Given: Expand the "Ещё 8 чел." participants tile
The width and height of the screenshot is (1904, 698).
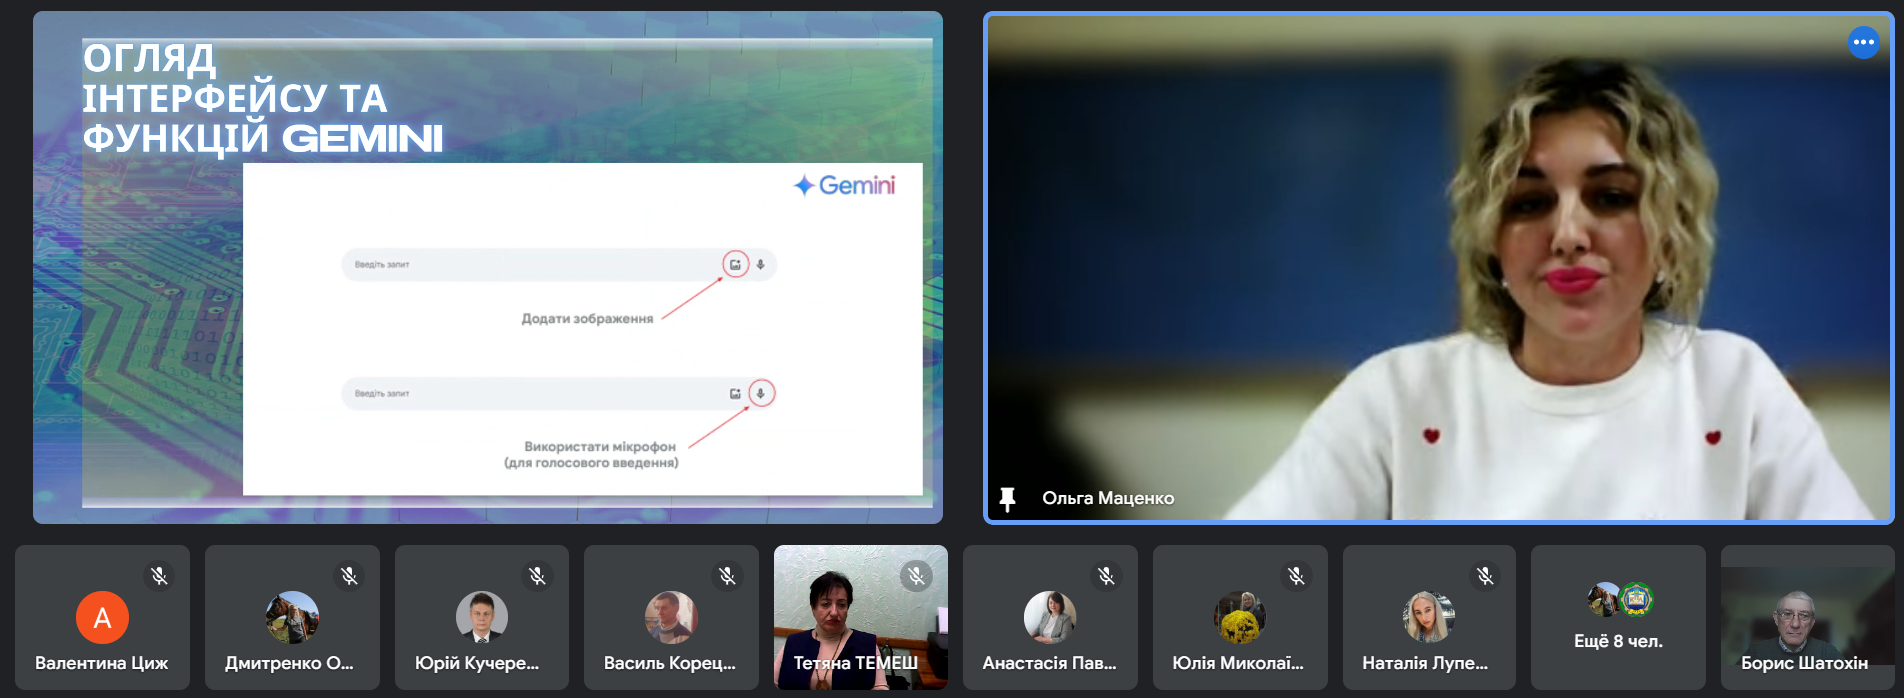Looking at the screenshot, I should tap(1618, 618).
